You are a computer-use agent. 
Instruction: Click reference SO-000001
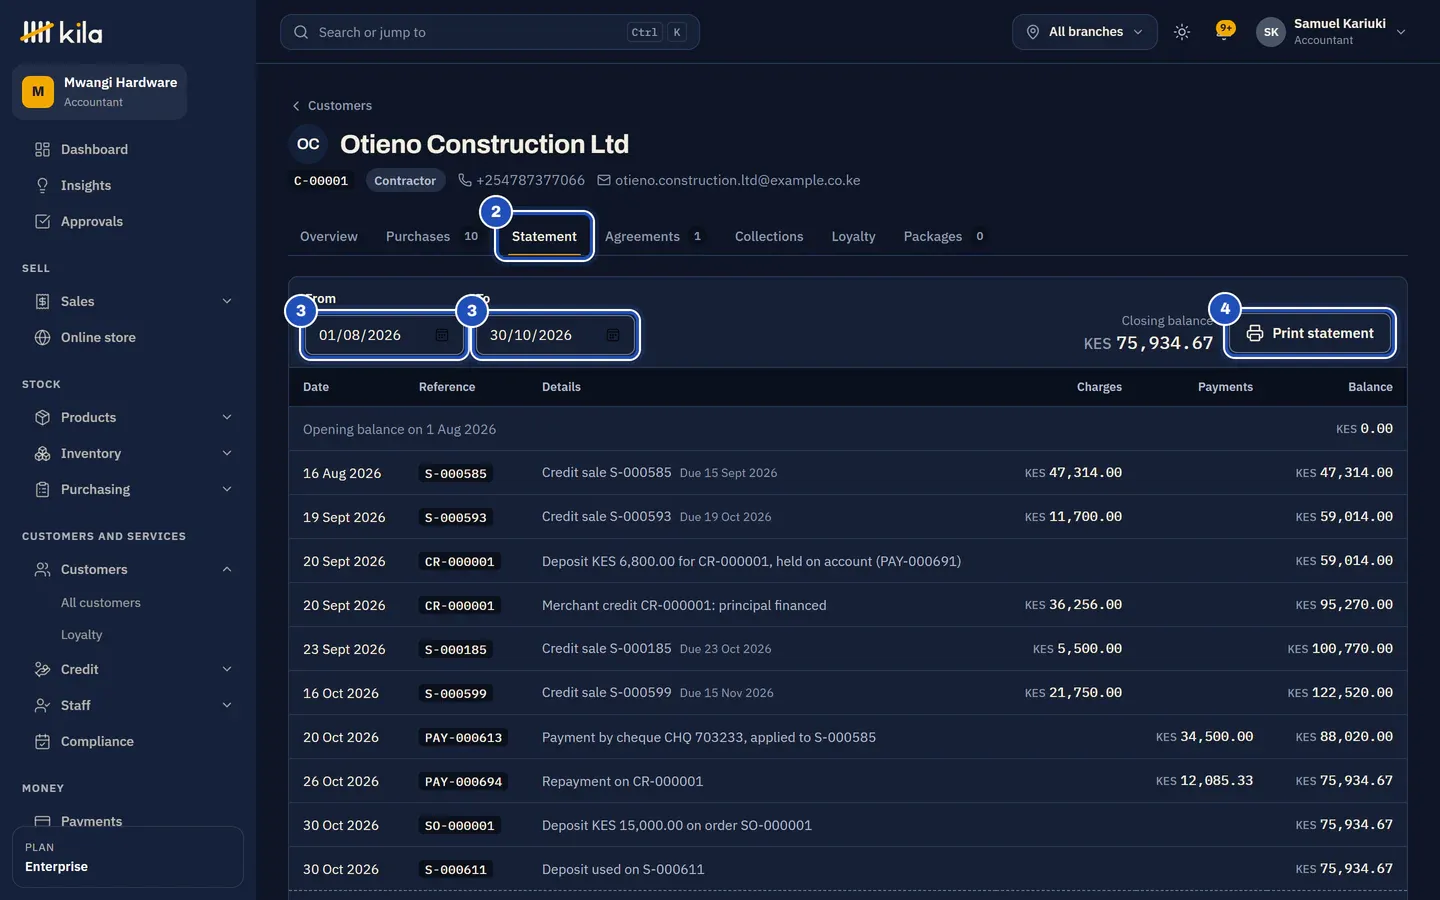[460, 826]
